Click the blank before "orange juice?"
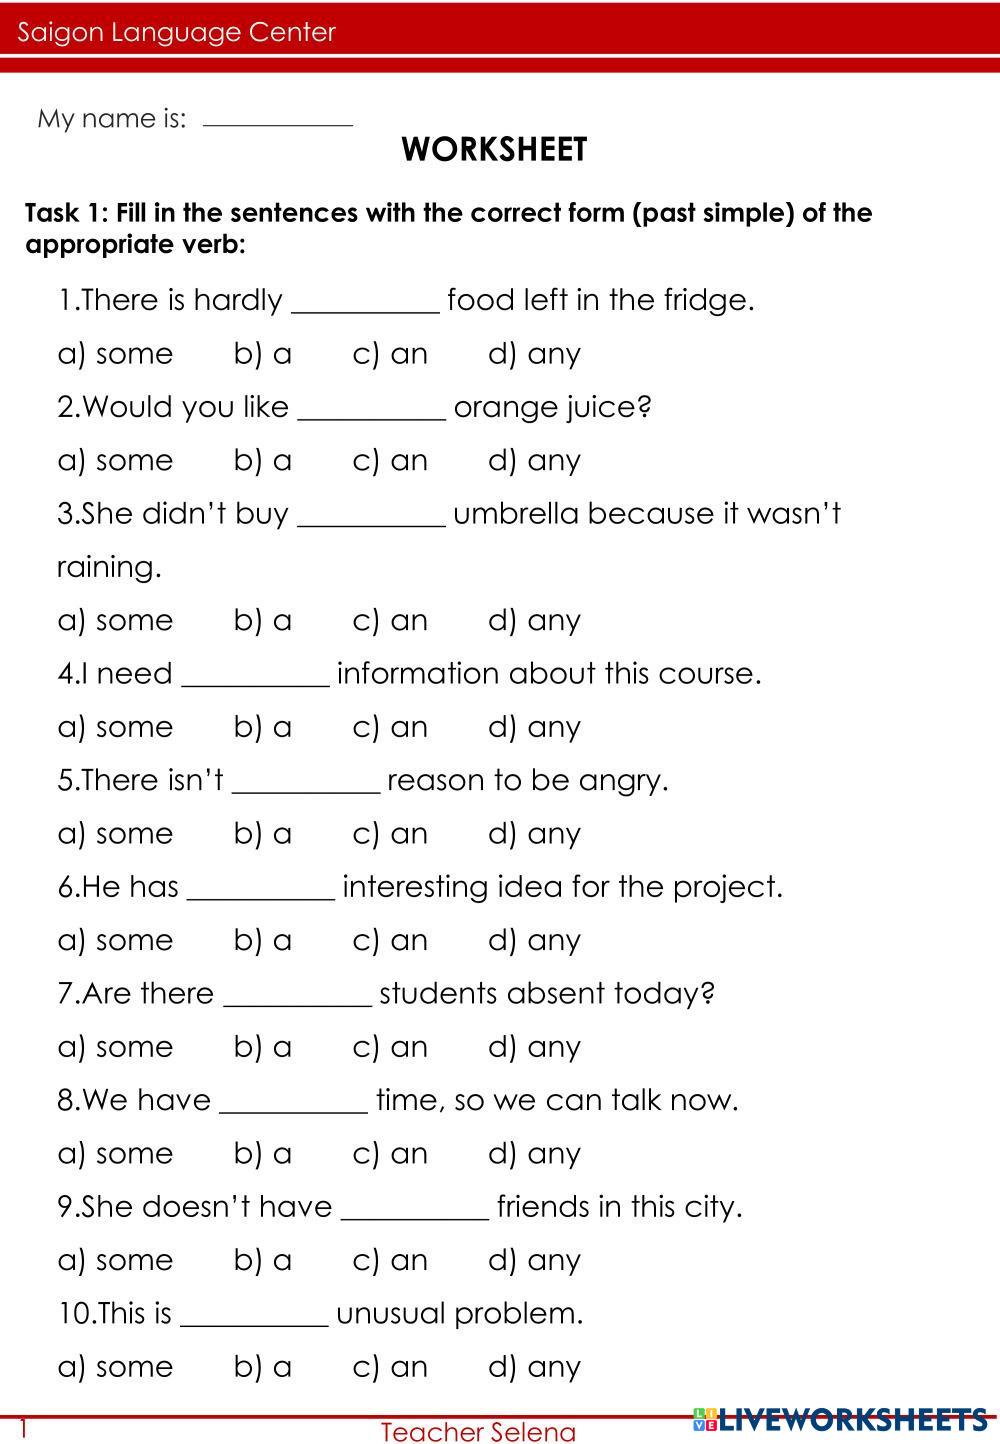The width and height of the screenshot is (1000, 1444). coord(372,408)
